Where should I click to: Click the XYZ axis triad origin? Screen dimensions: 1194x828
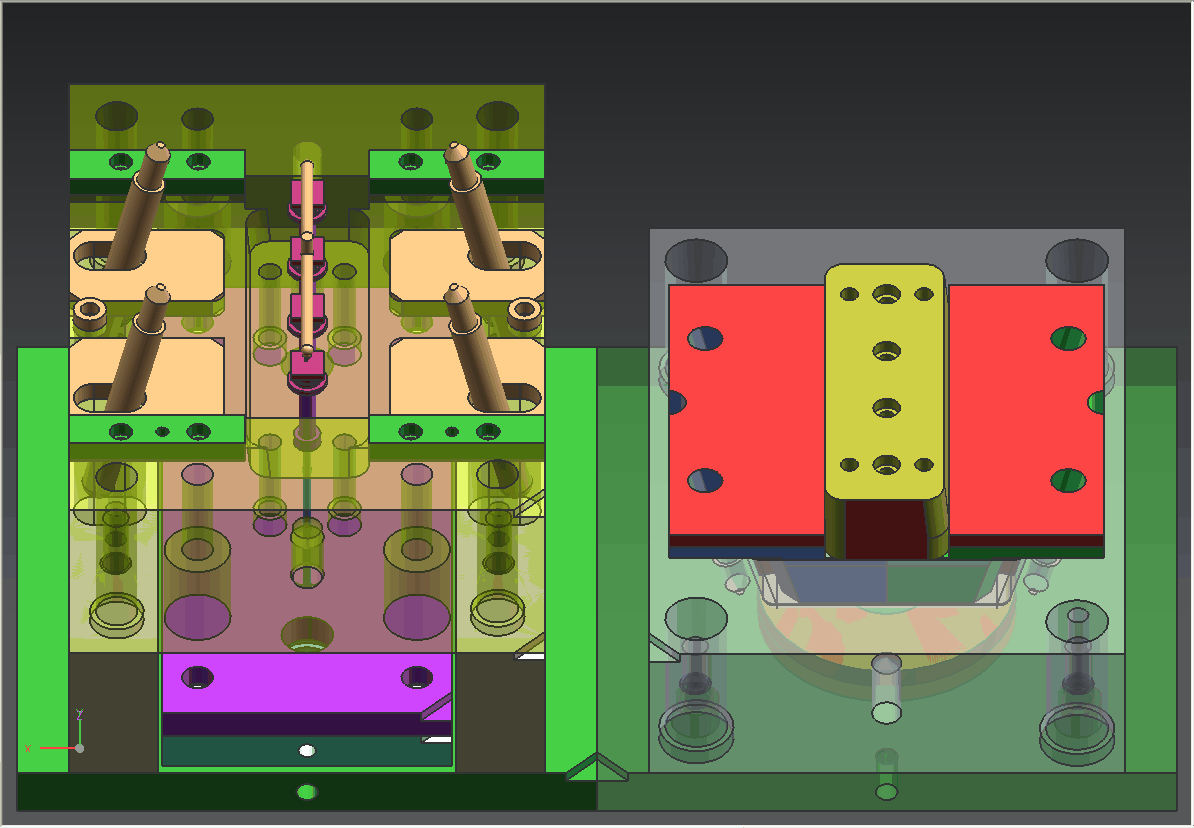[79, 748]
